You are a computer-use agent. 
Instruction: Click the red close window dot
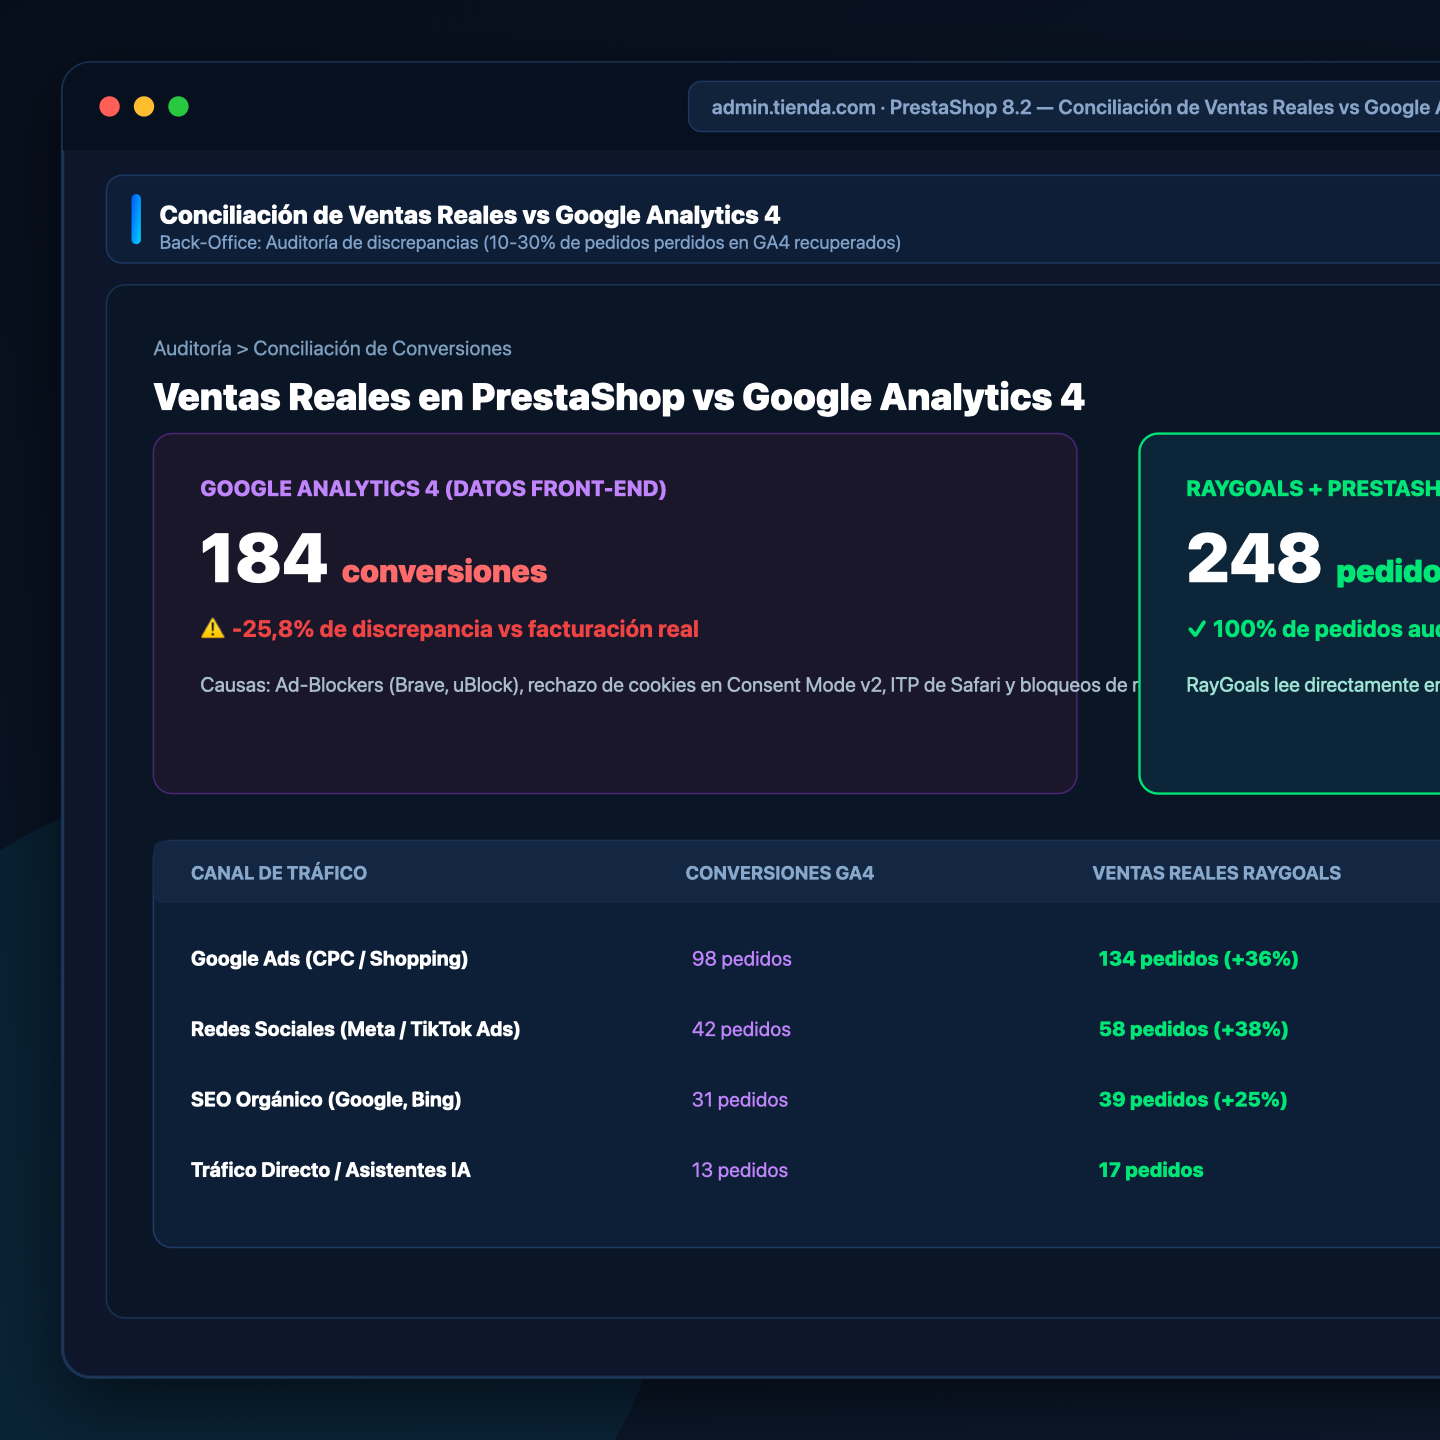110,107
